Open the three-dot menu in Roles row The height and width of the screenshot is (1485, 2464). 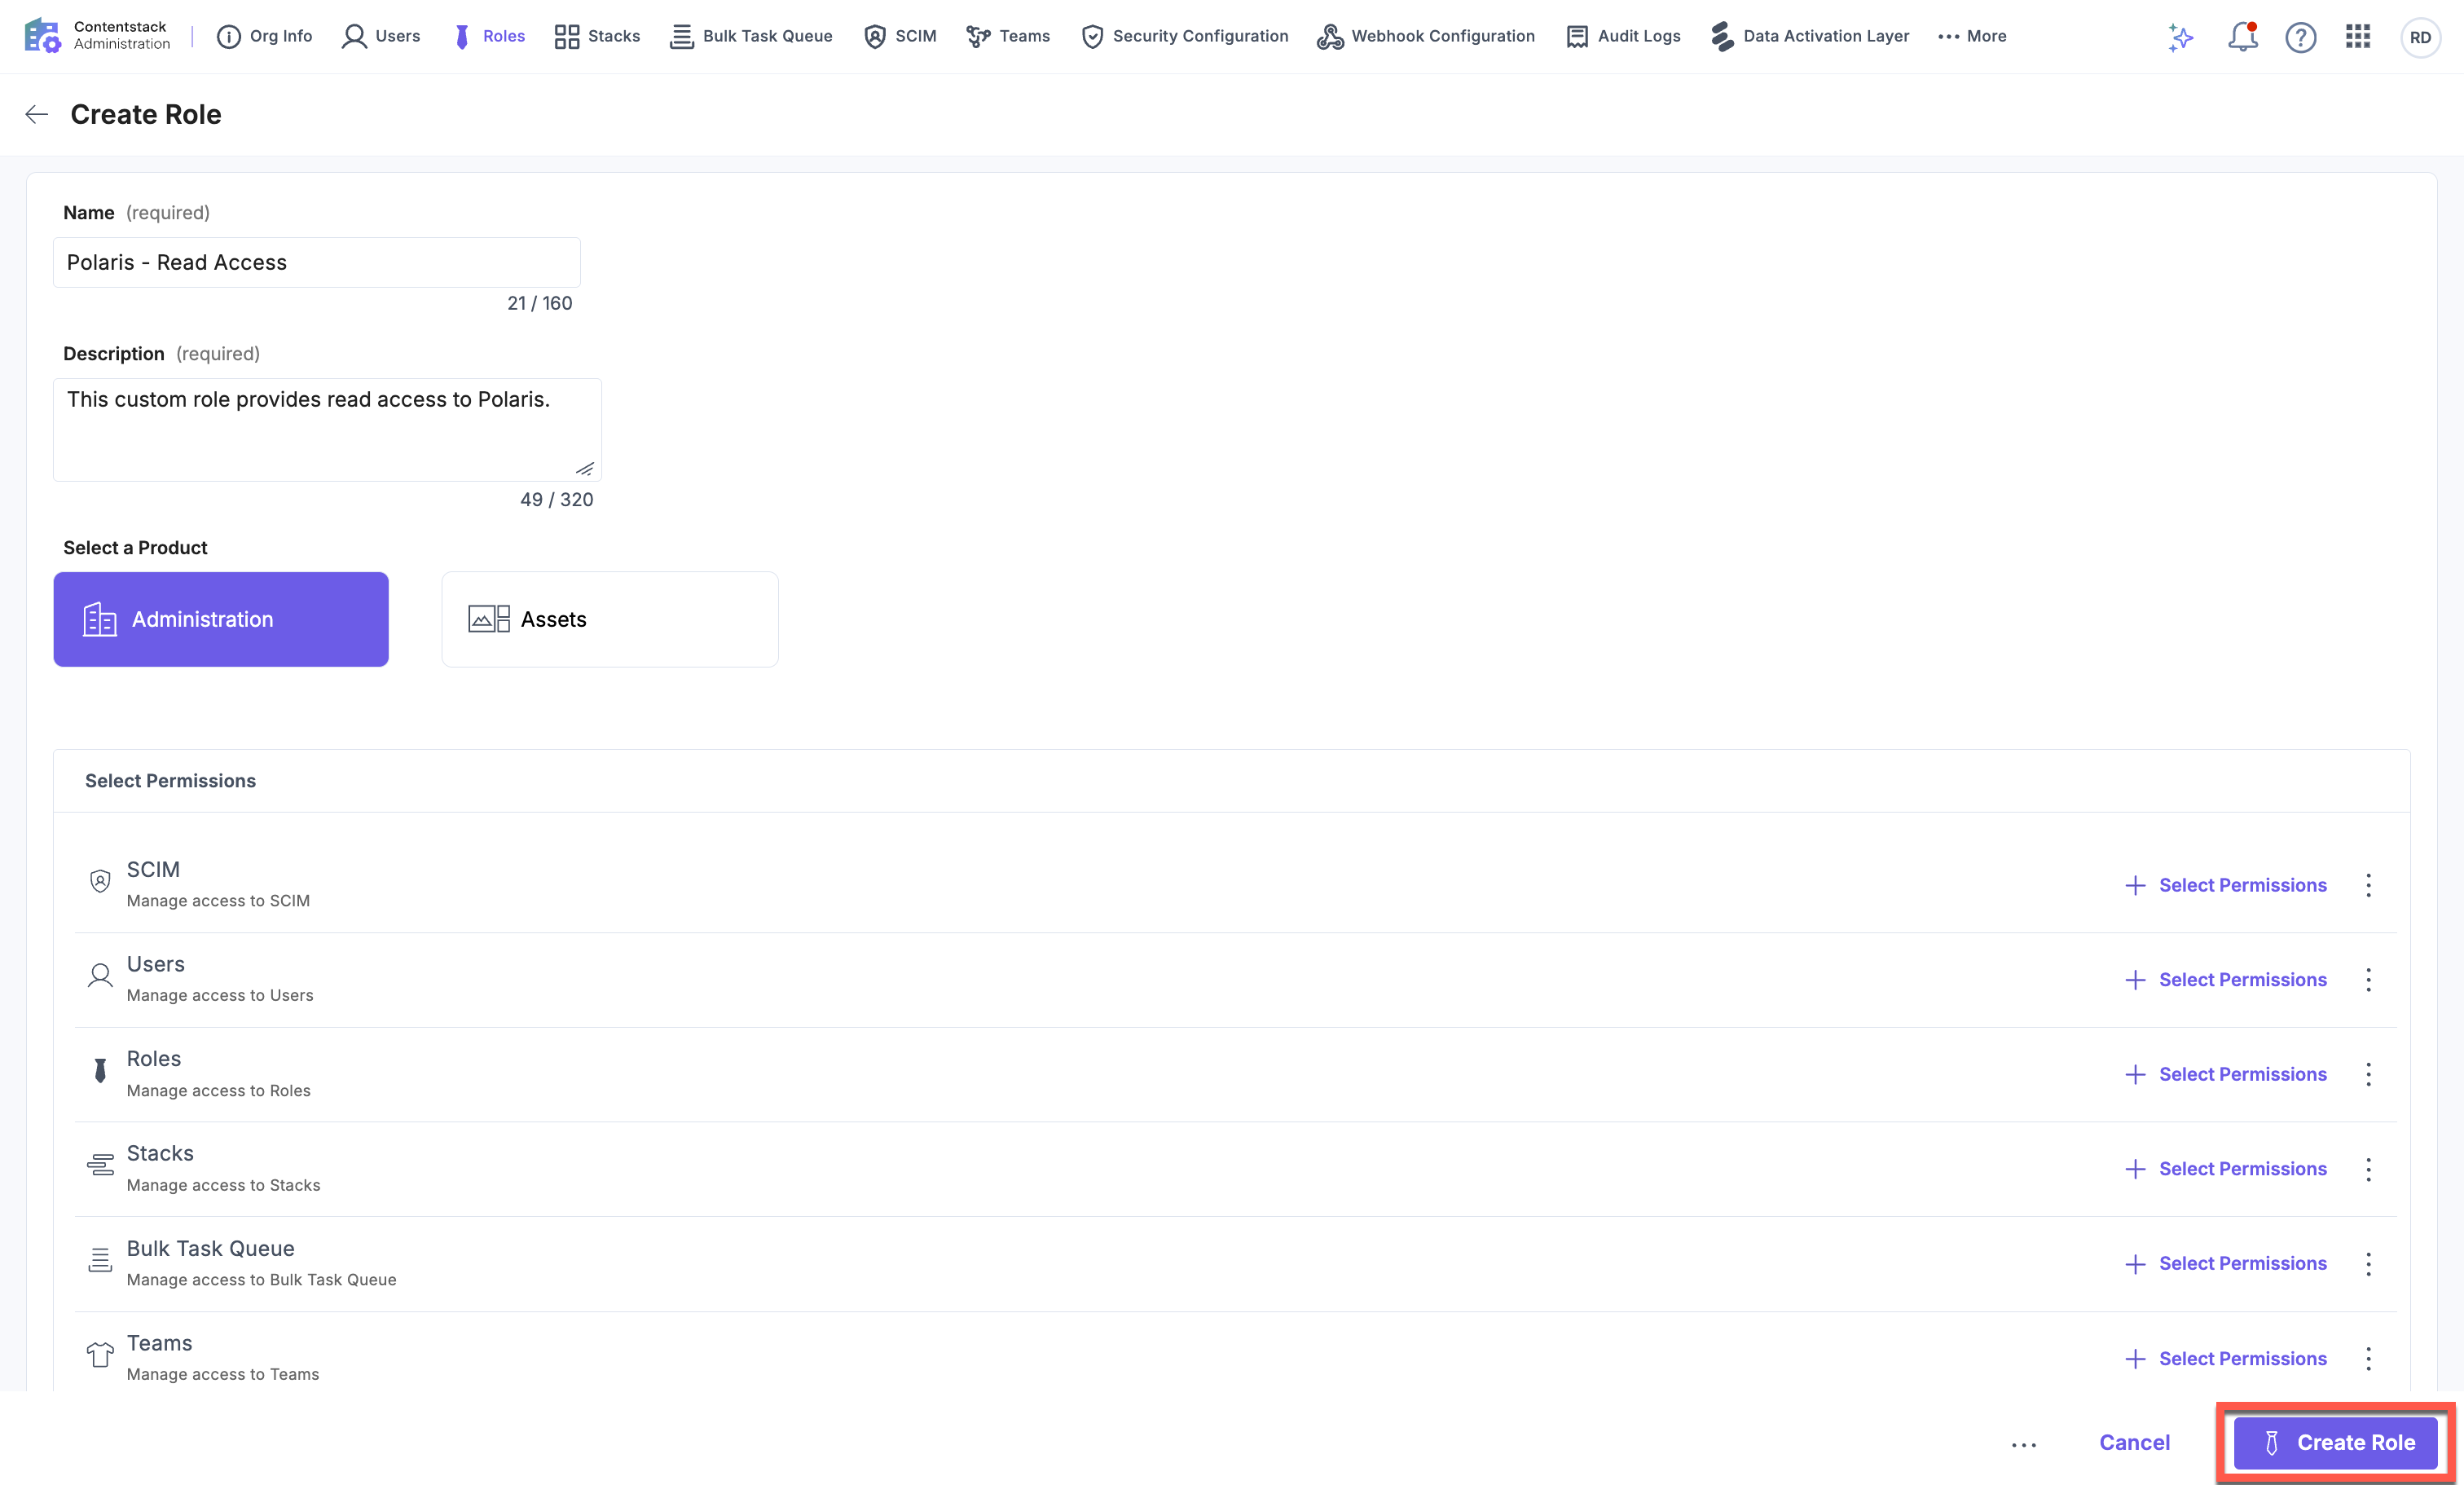[2368, 1074]
